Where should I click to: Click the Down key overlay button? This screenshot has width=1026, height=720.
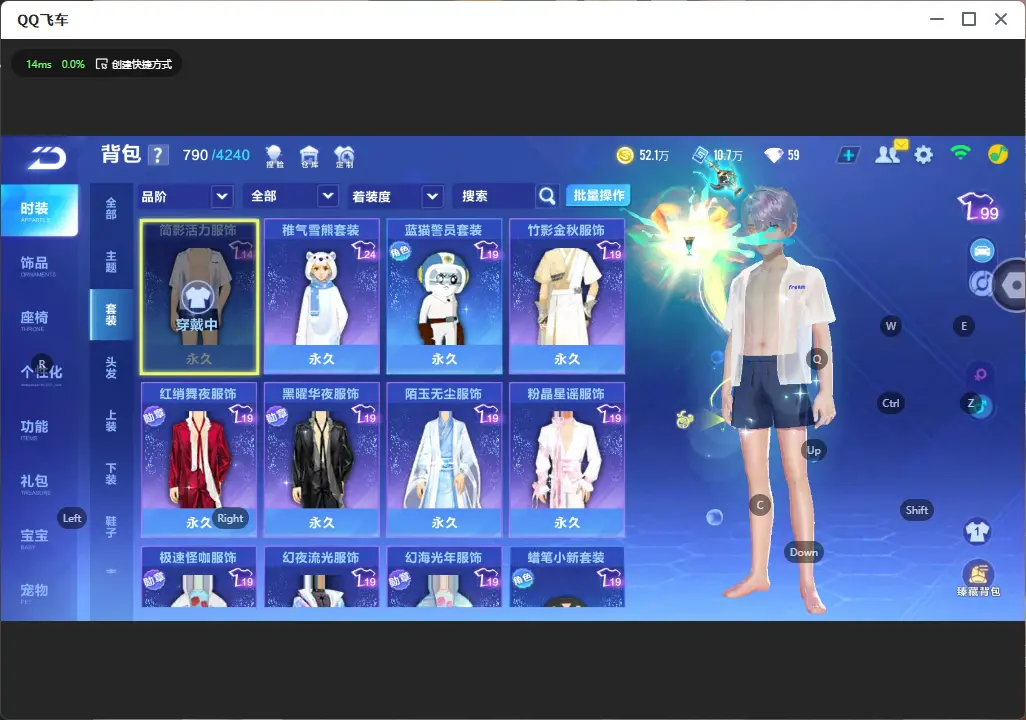pos(804,552)
